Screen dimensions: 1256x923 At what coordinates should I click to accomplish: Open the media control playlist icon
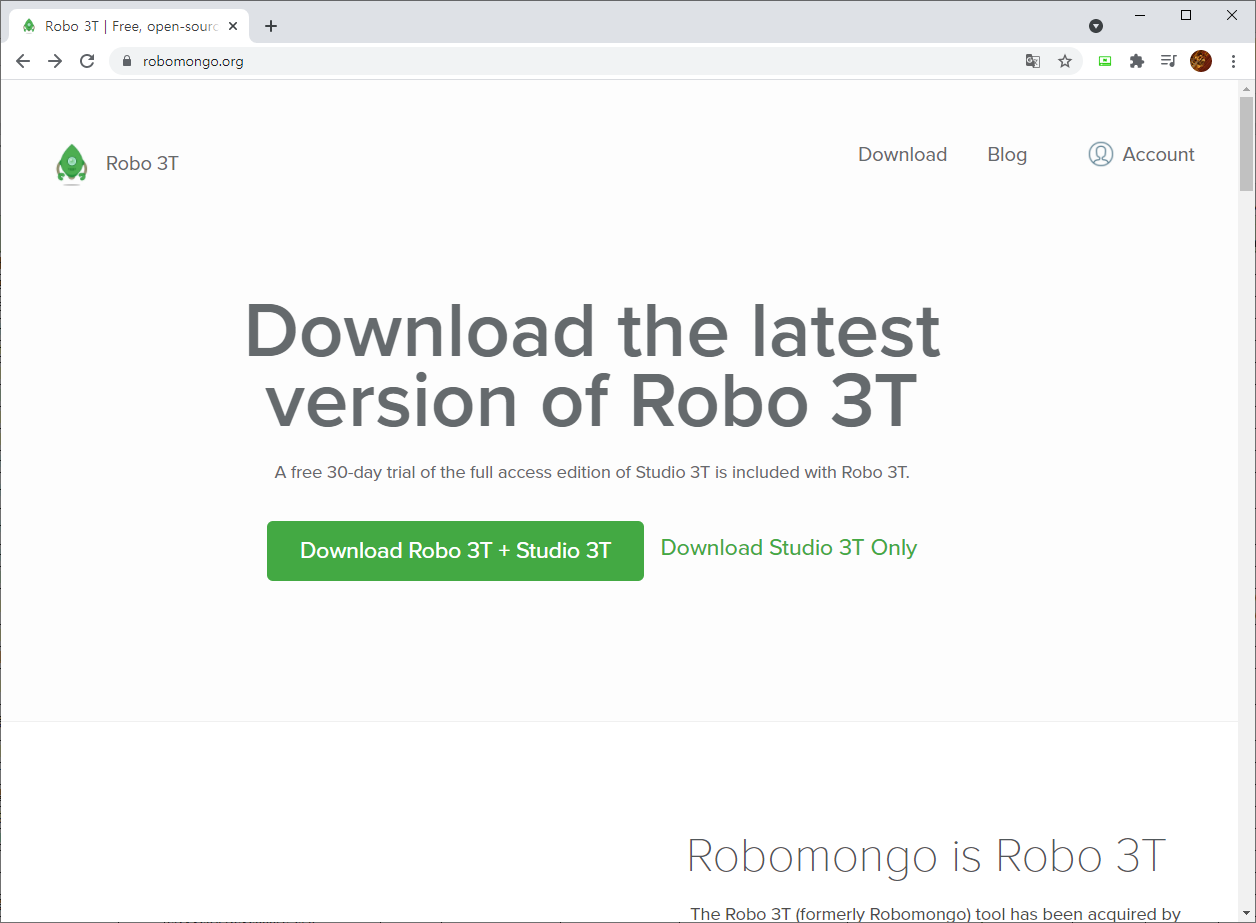(1168, 61)
